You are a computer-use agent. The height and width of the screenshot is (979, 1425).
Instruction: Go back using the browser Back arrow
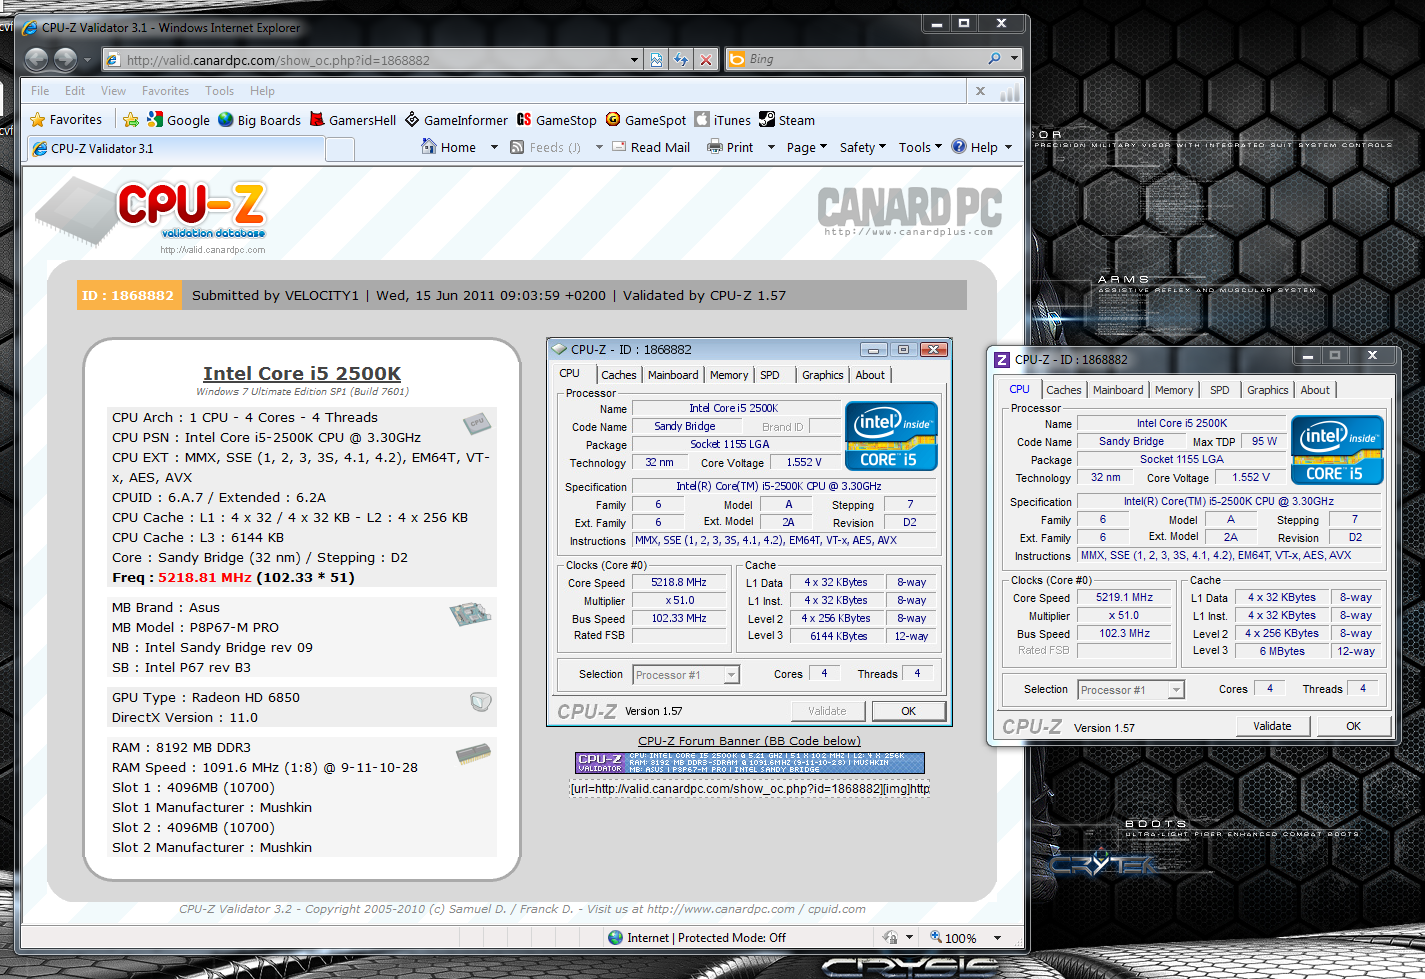(x=36, y=59)
